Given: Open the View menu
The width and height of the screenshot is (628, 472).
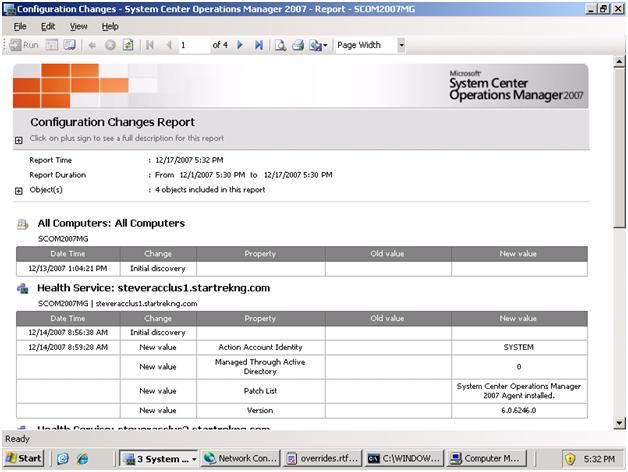Looking at the screenshot, I should click(78, 26).
